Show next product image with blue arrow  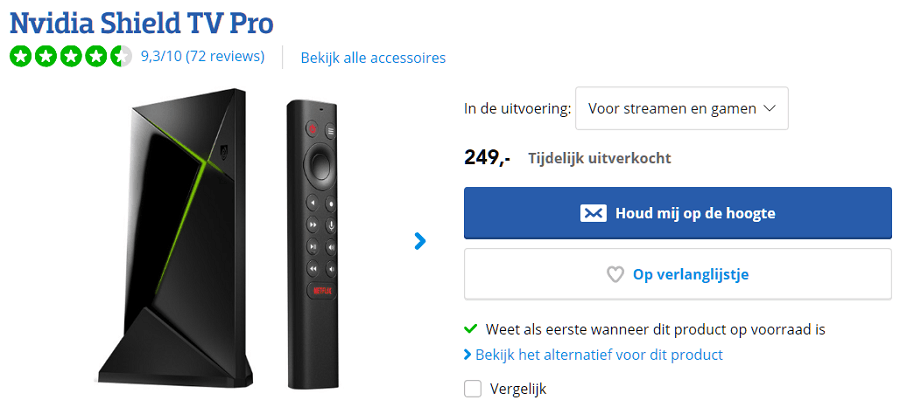[420, 240]
